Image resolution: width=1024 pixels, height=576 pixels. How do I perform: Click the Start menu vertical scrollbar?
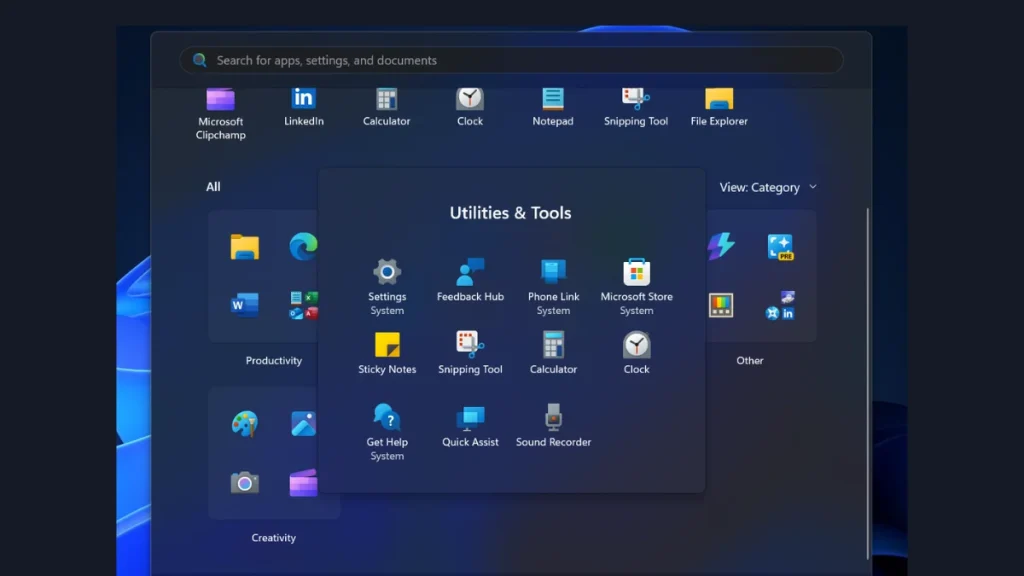[867, 384]
